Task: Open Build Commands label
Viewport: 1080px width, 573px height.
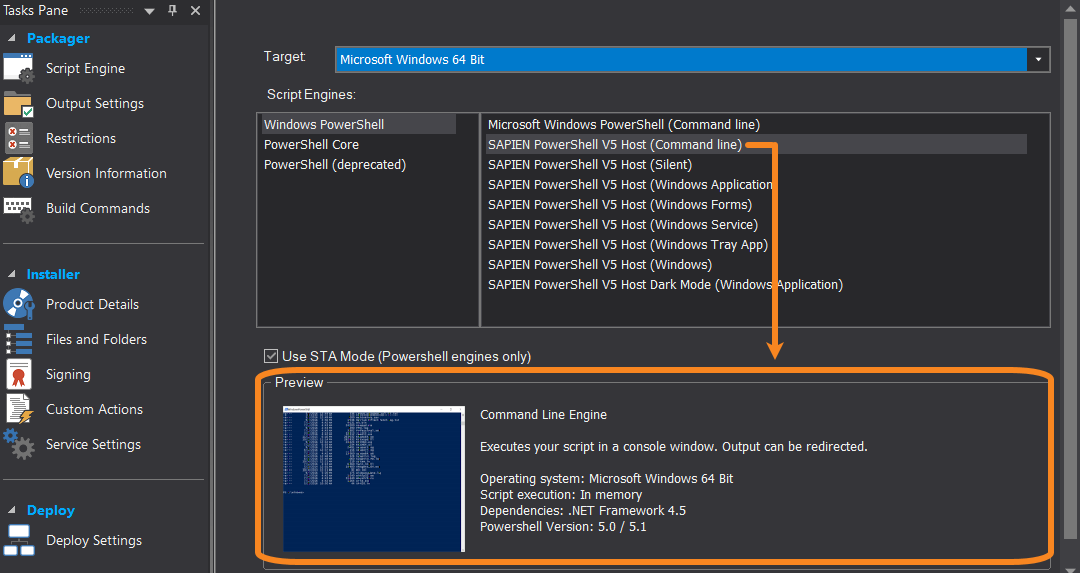Action: (x=98, y=209)
